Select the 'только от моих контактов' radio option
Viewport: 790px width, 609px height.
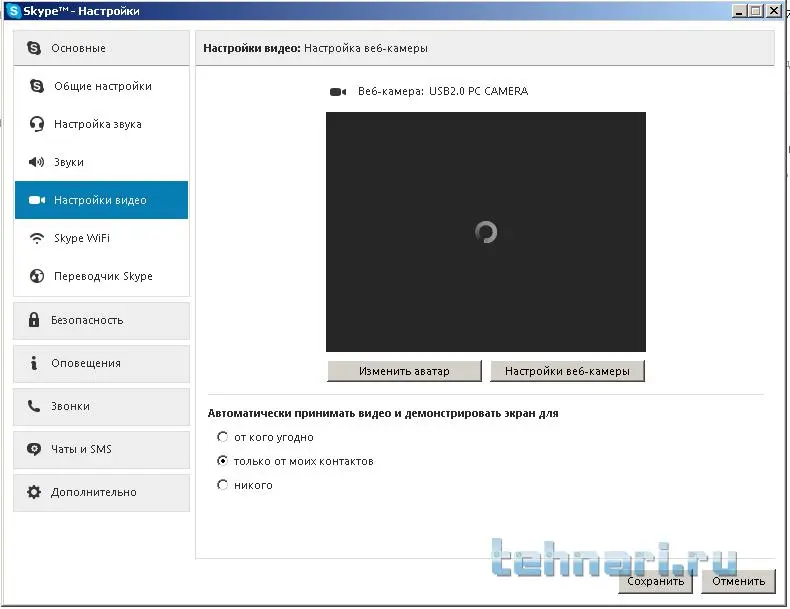point(222,461)
